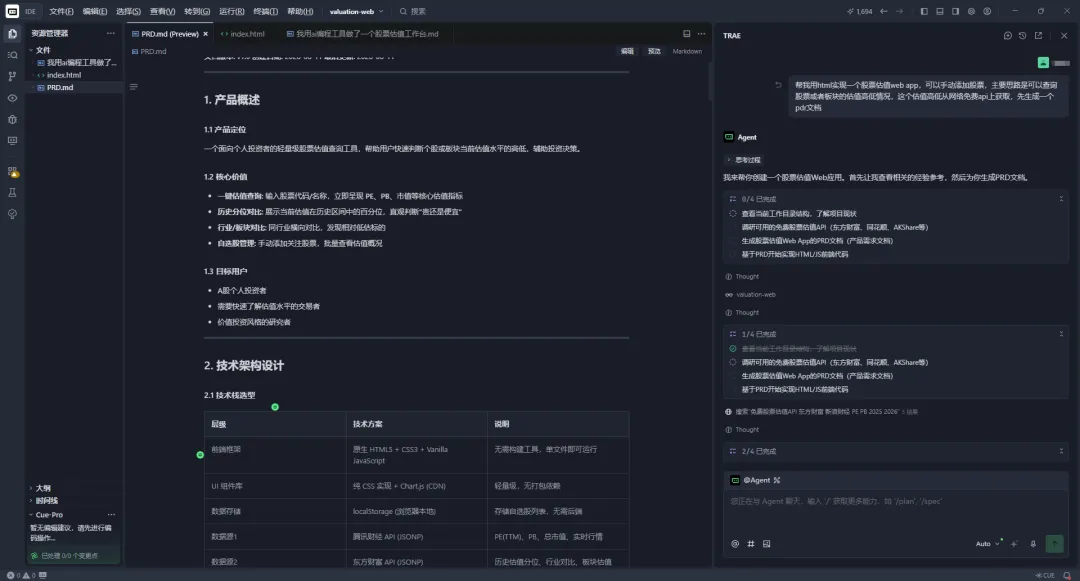The width and height of the screenshot is (1080, 581).
Task: Click the prompt optimize sparkle icon
Action: [1015, 544]
